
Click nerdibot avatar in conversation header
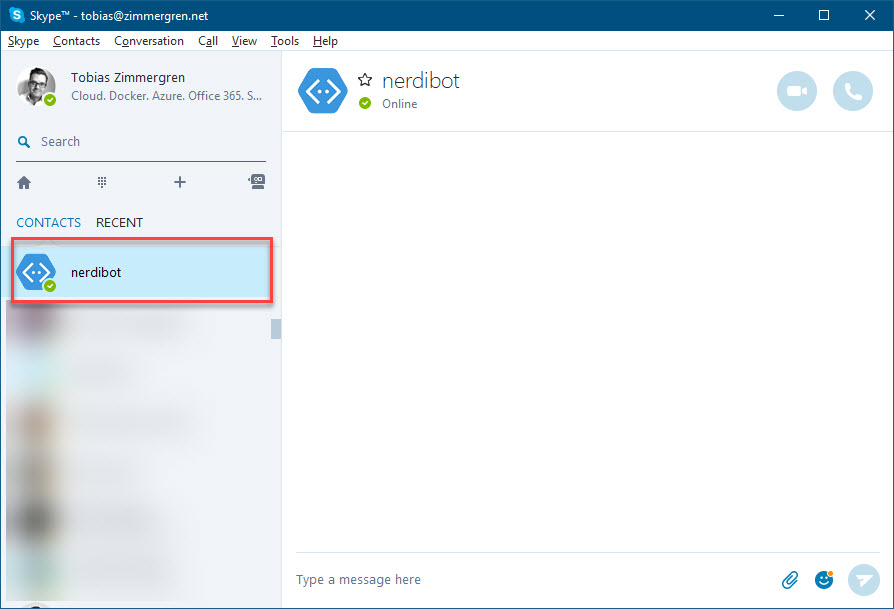coord(323,91)
